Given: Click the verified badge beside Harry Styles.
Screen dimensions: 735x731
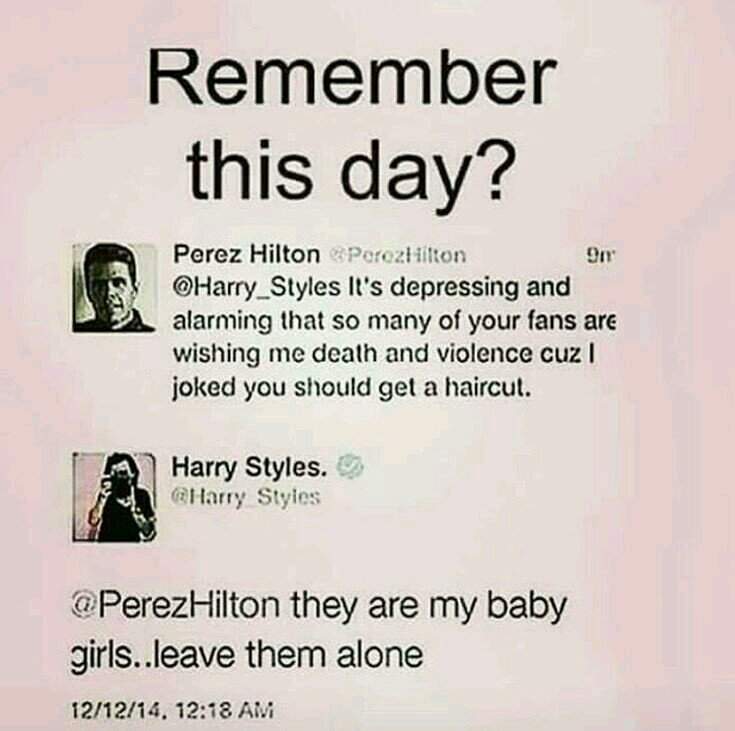Looking at the screenshot, I should tap(351, 467).
